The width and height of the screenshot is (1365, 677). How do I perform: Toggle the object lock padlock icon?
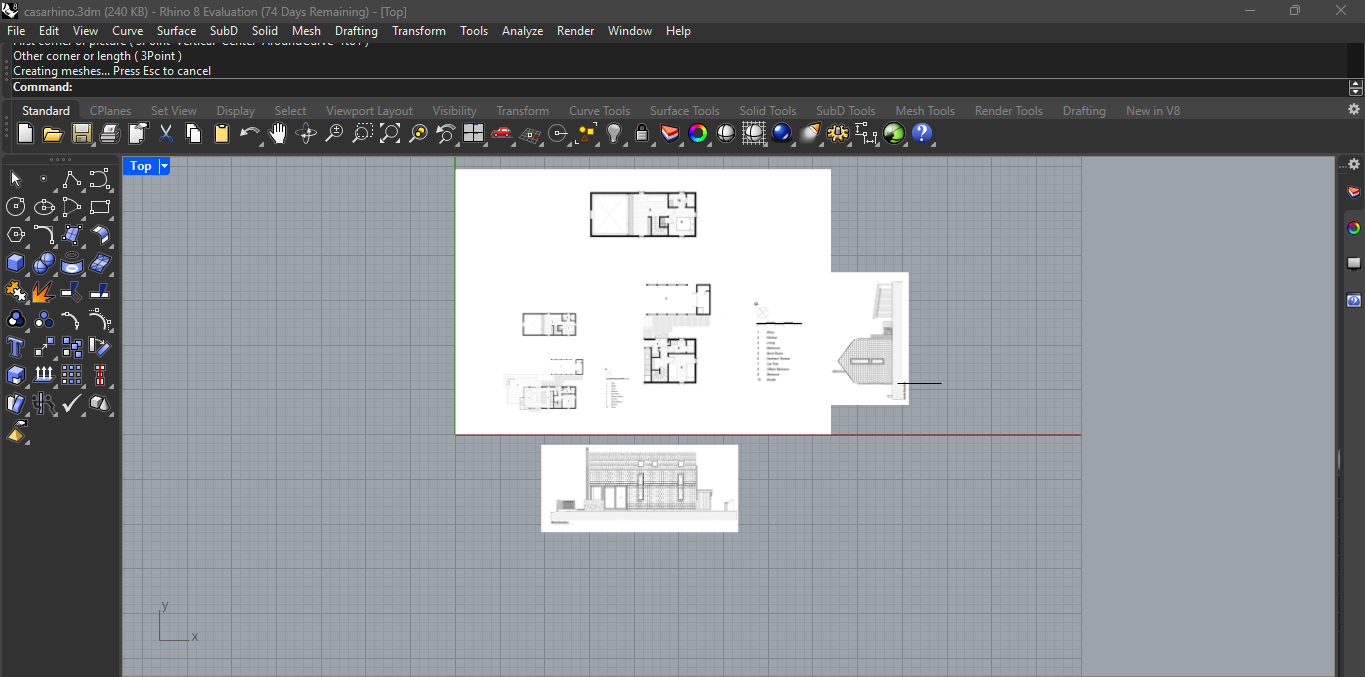point(641,133)
